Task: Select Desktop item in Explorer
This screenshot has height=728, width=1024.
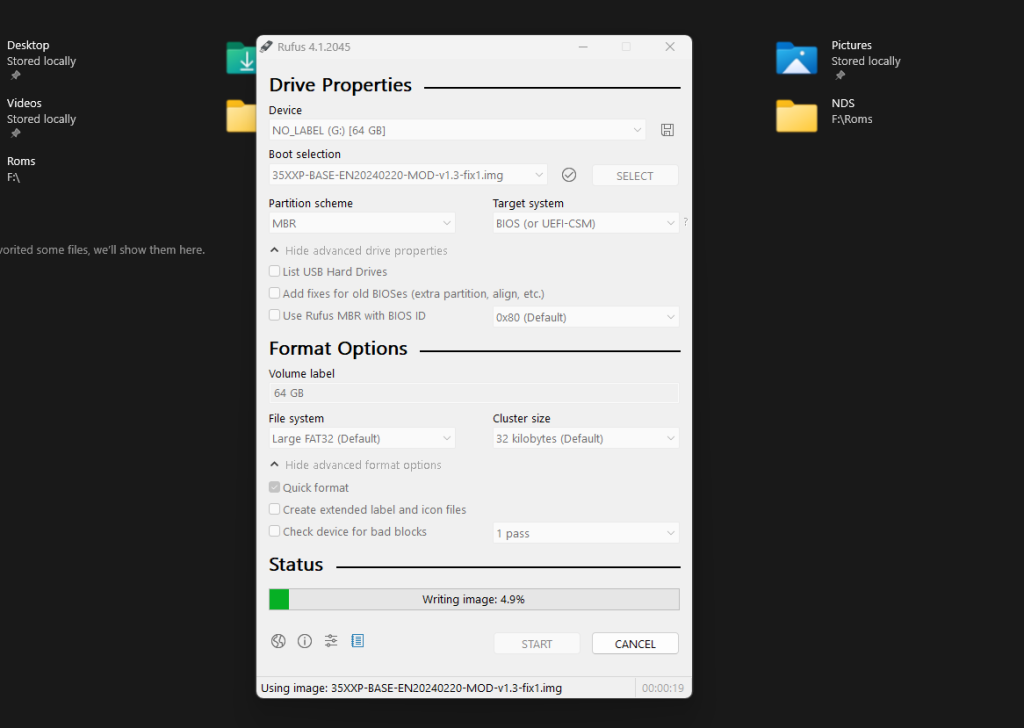Action: click(42, 60)
